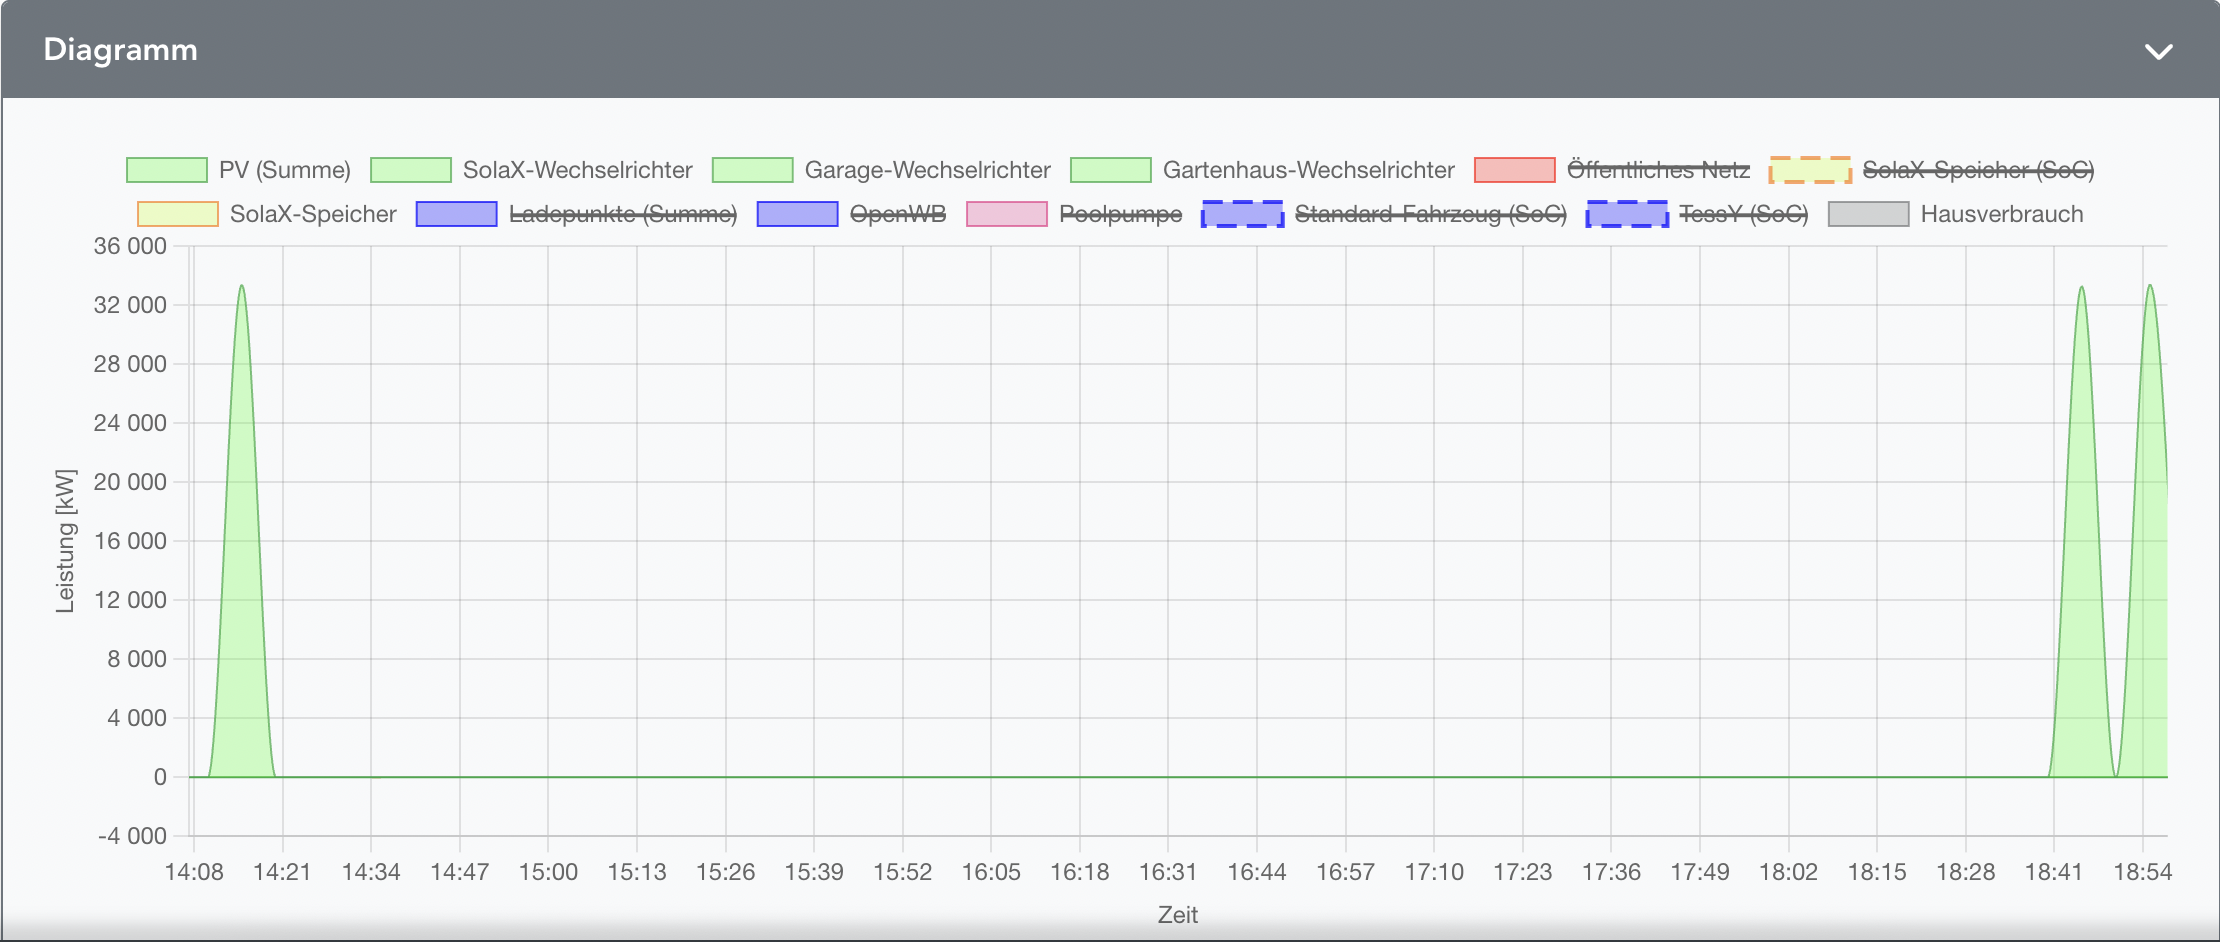Hide the SolaX-Wechselrichter dataset
This screenshot has width=2220, height=942.
[576, 170]
